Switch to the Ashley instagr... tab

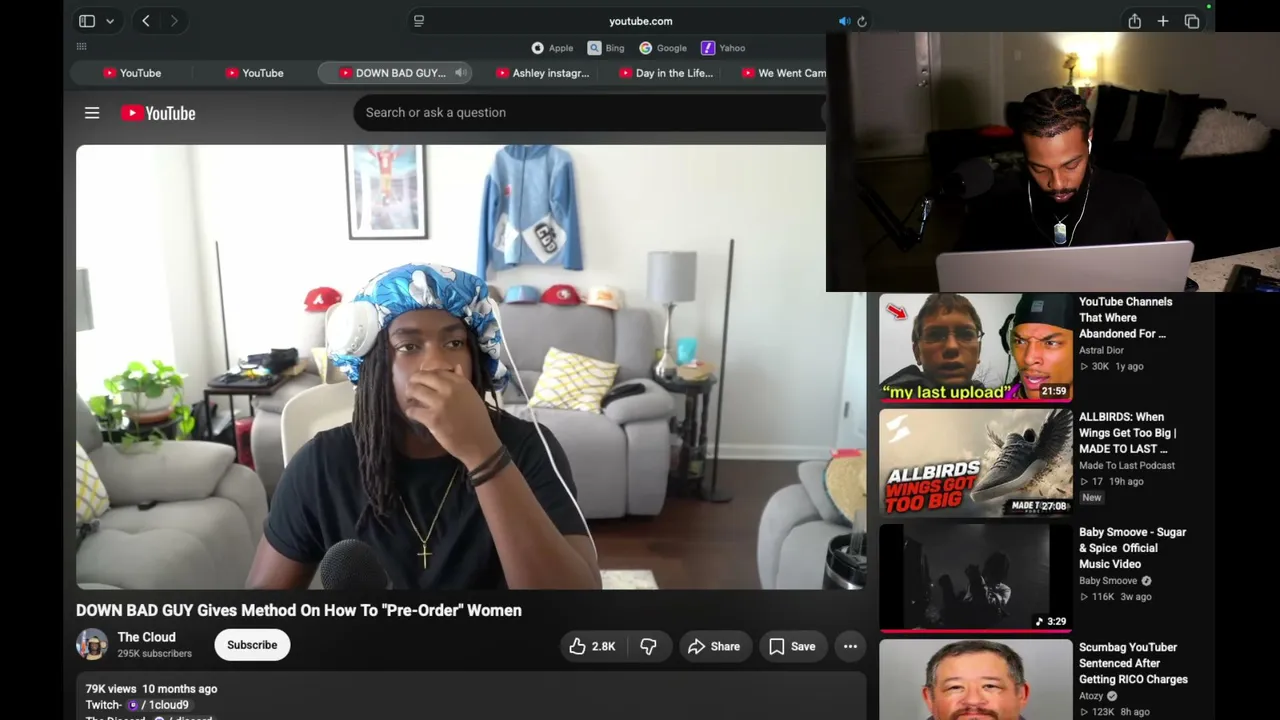click(543, 73)
